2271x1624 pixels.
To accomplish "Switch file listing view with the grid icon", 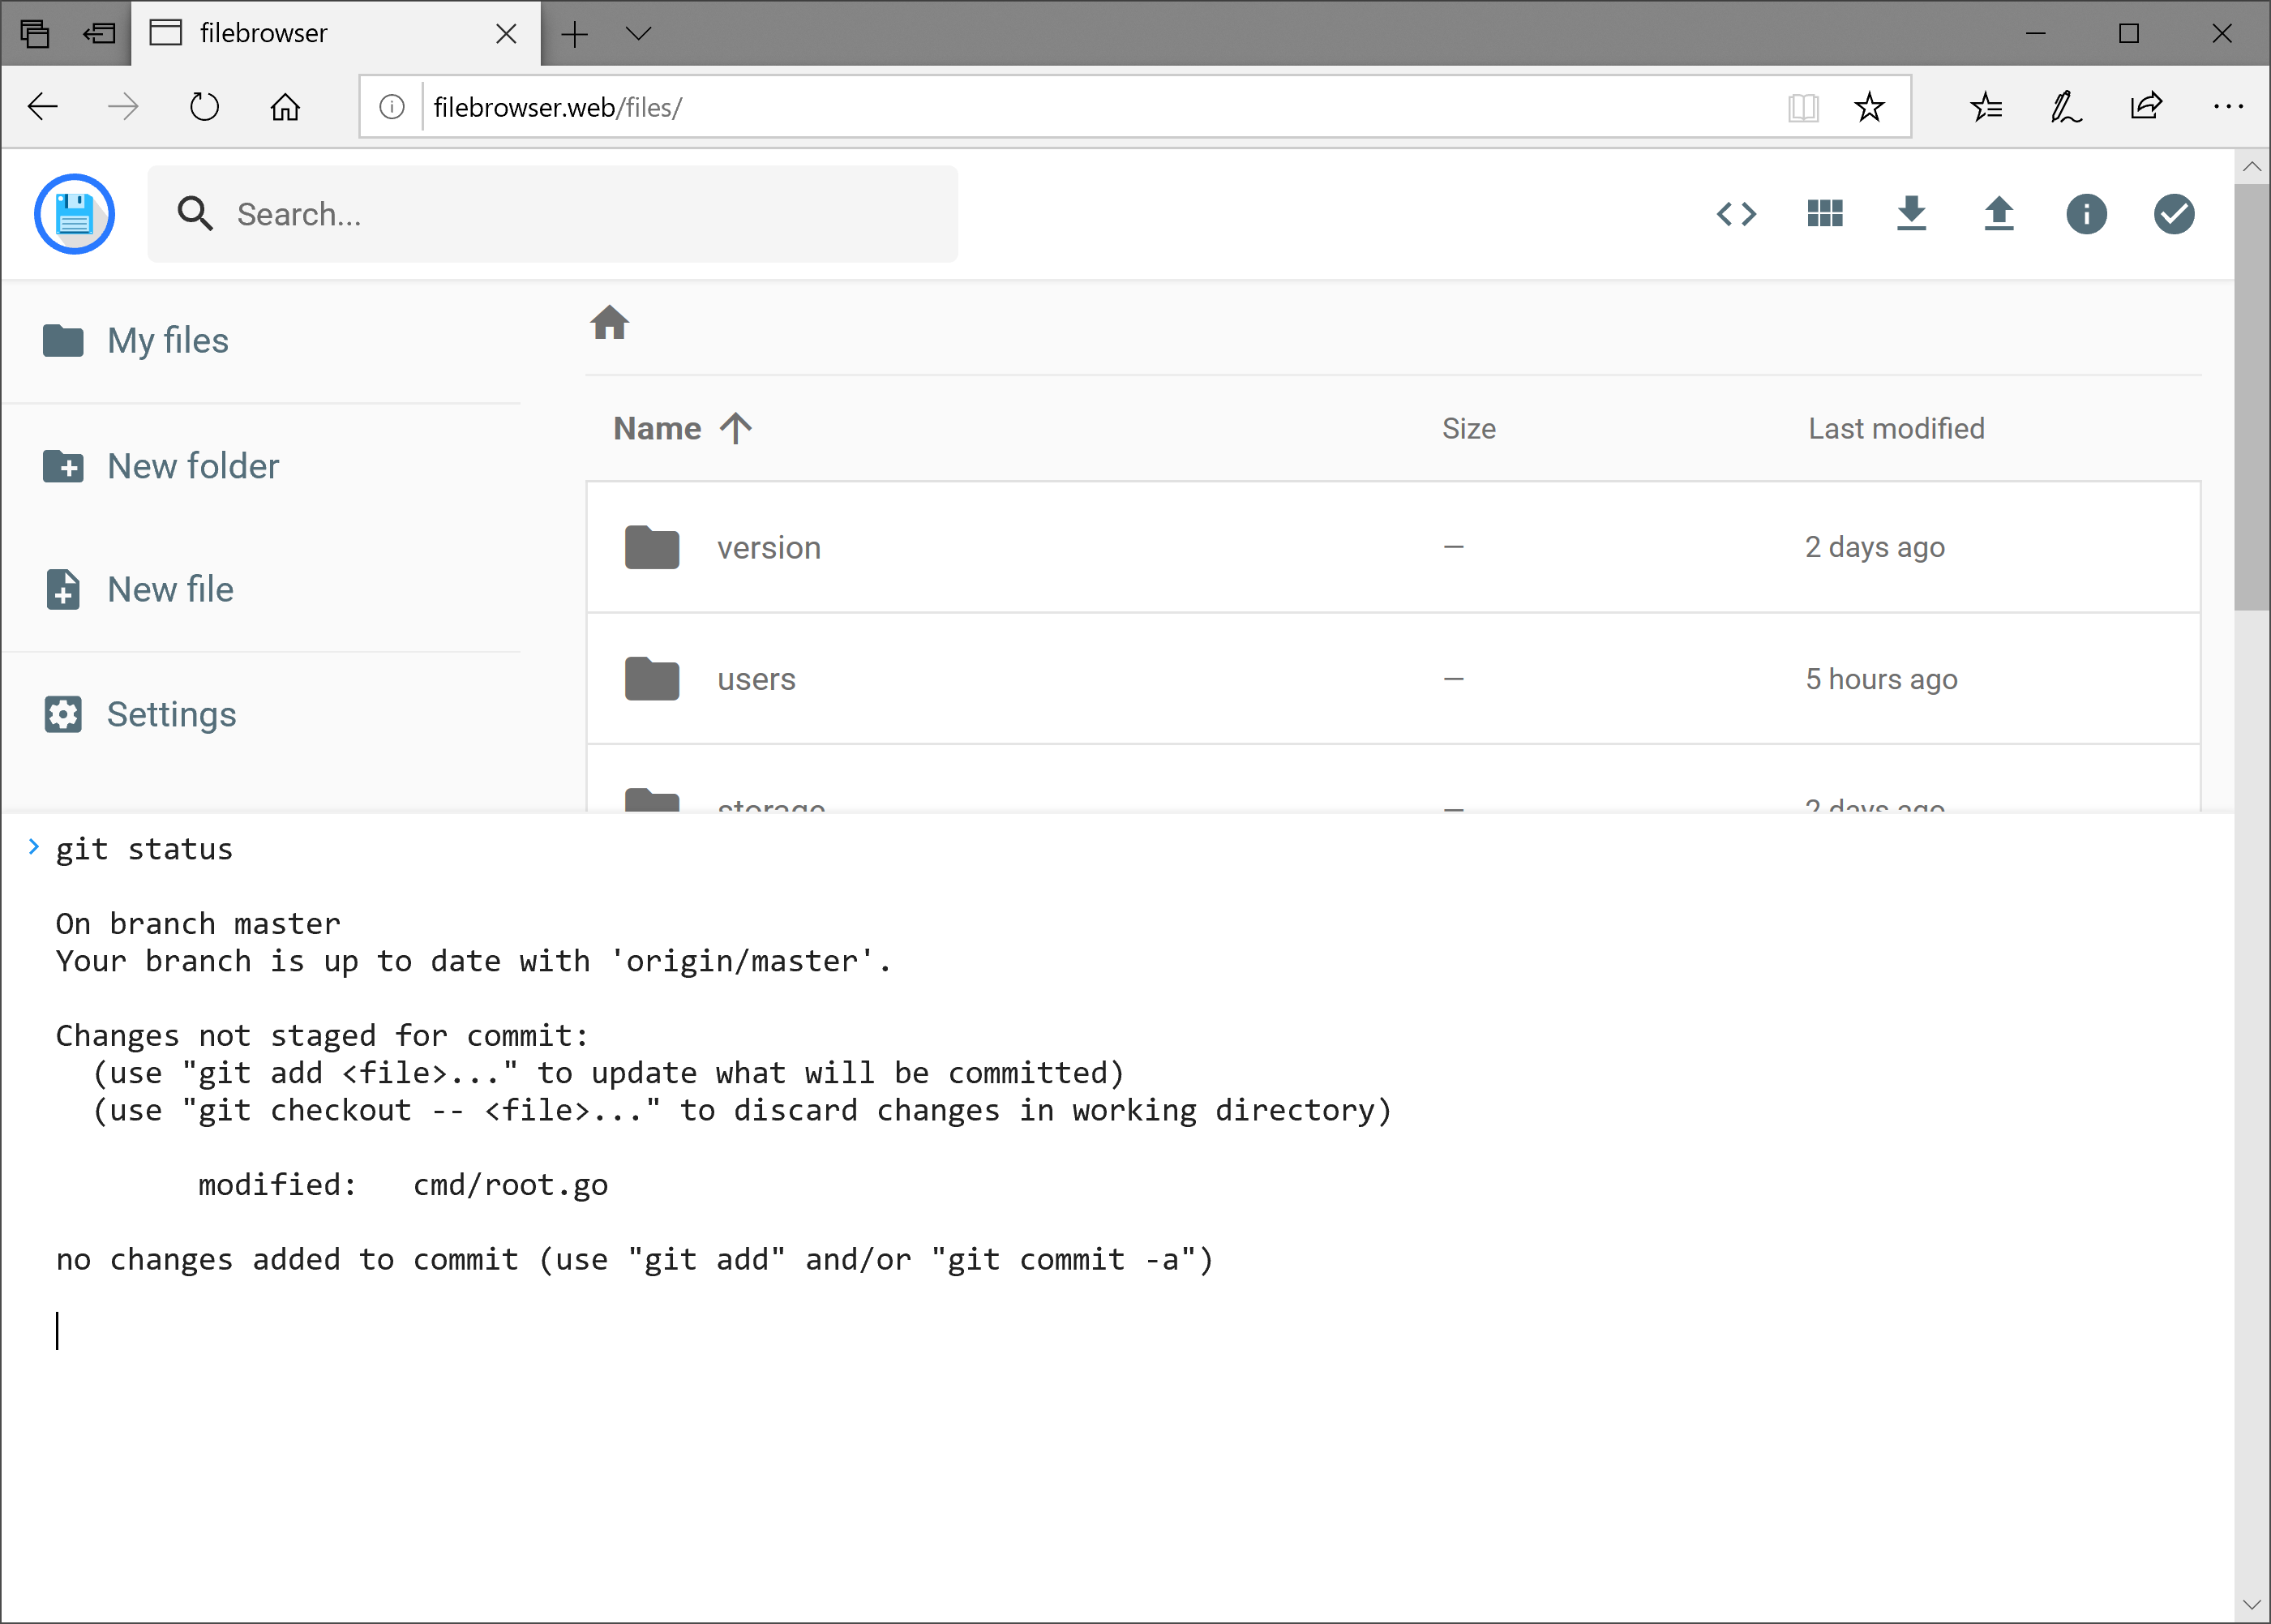I will pos(1824,213).
